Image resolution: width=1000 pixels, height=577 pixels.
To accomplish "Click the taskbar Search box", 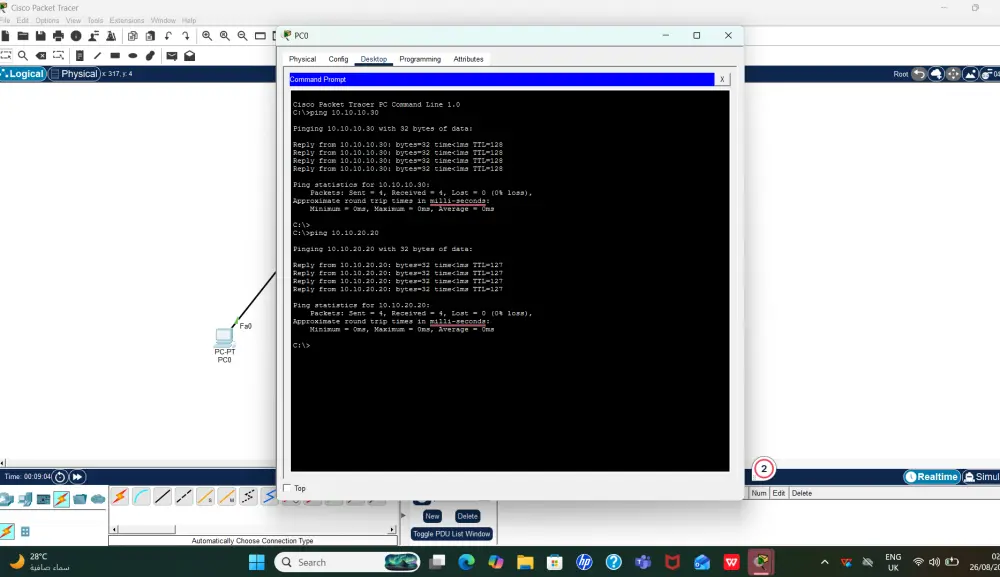I will (x=348, y=562).
